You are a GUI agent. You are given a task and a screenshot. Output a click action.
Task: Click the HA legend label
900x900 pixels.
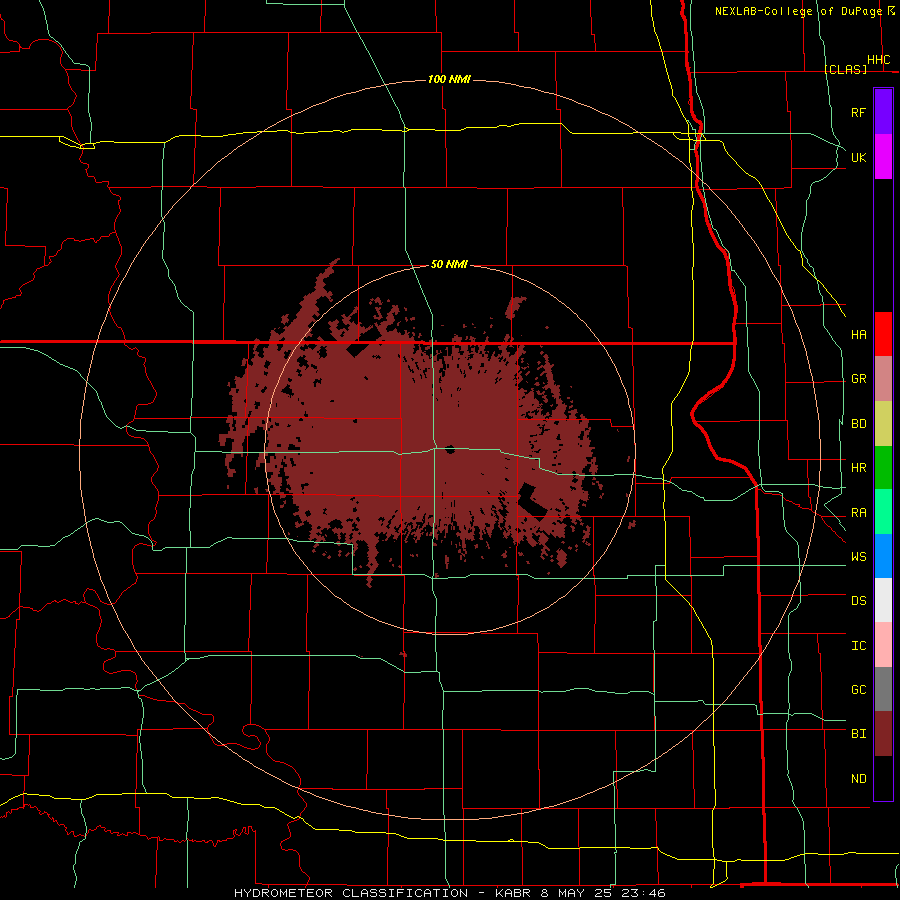click(858, 335)
